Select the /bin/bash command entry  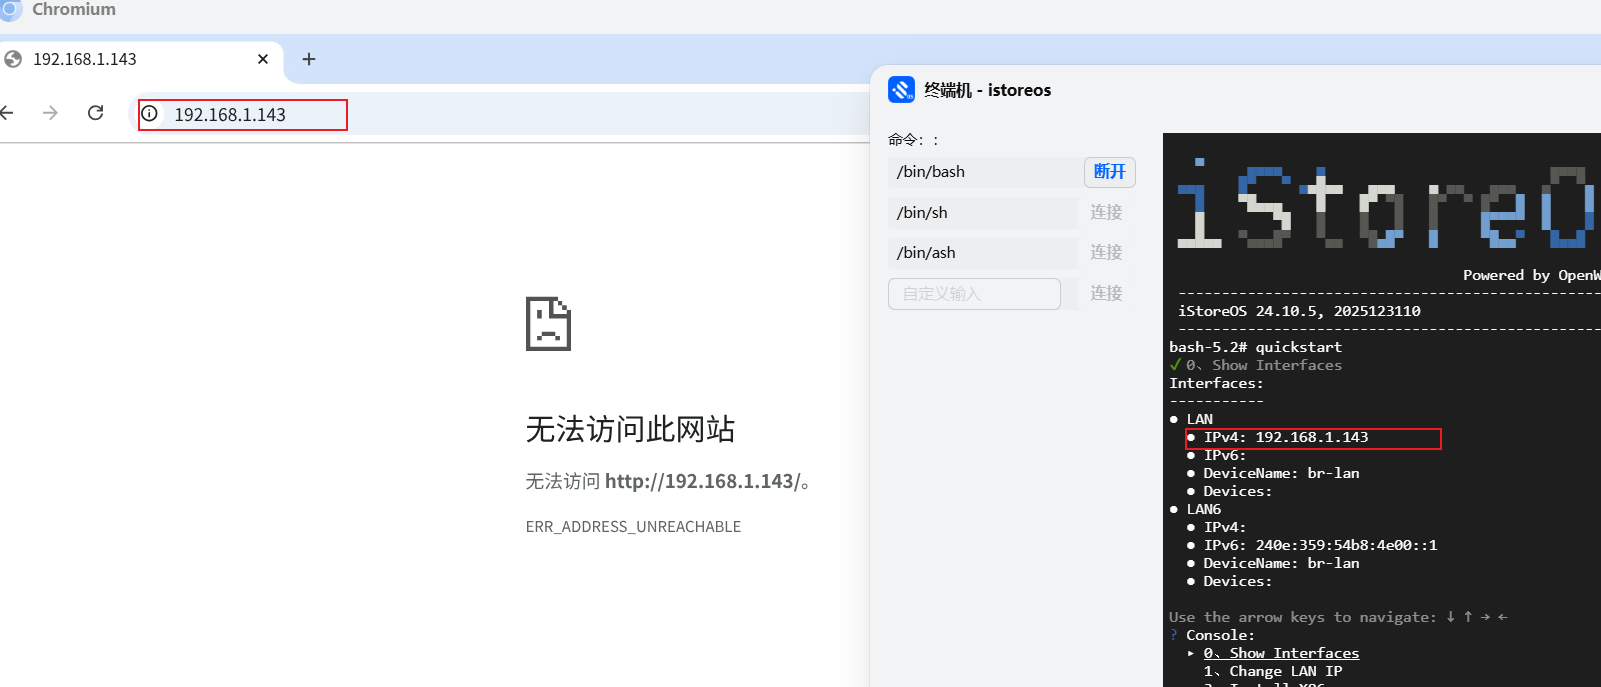983,172
